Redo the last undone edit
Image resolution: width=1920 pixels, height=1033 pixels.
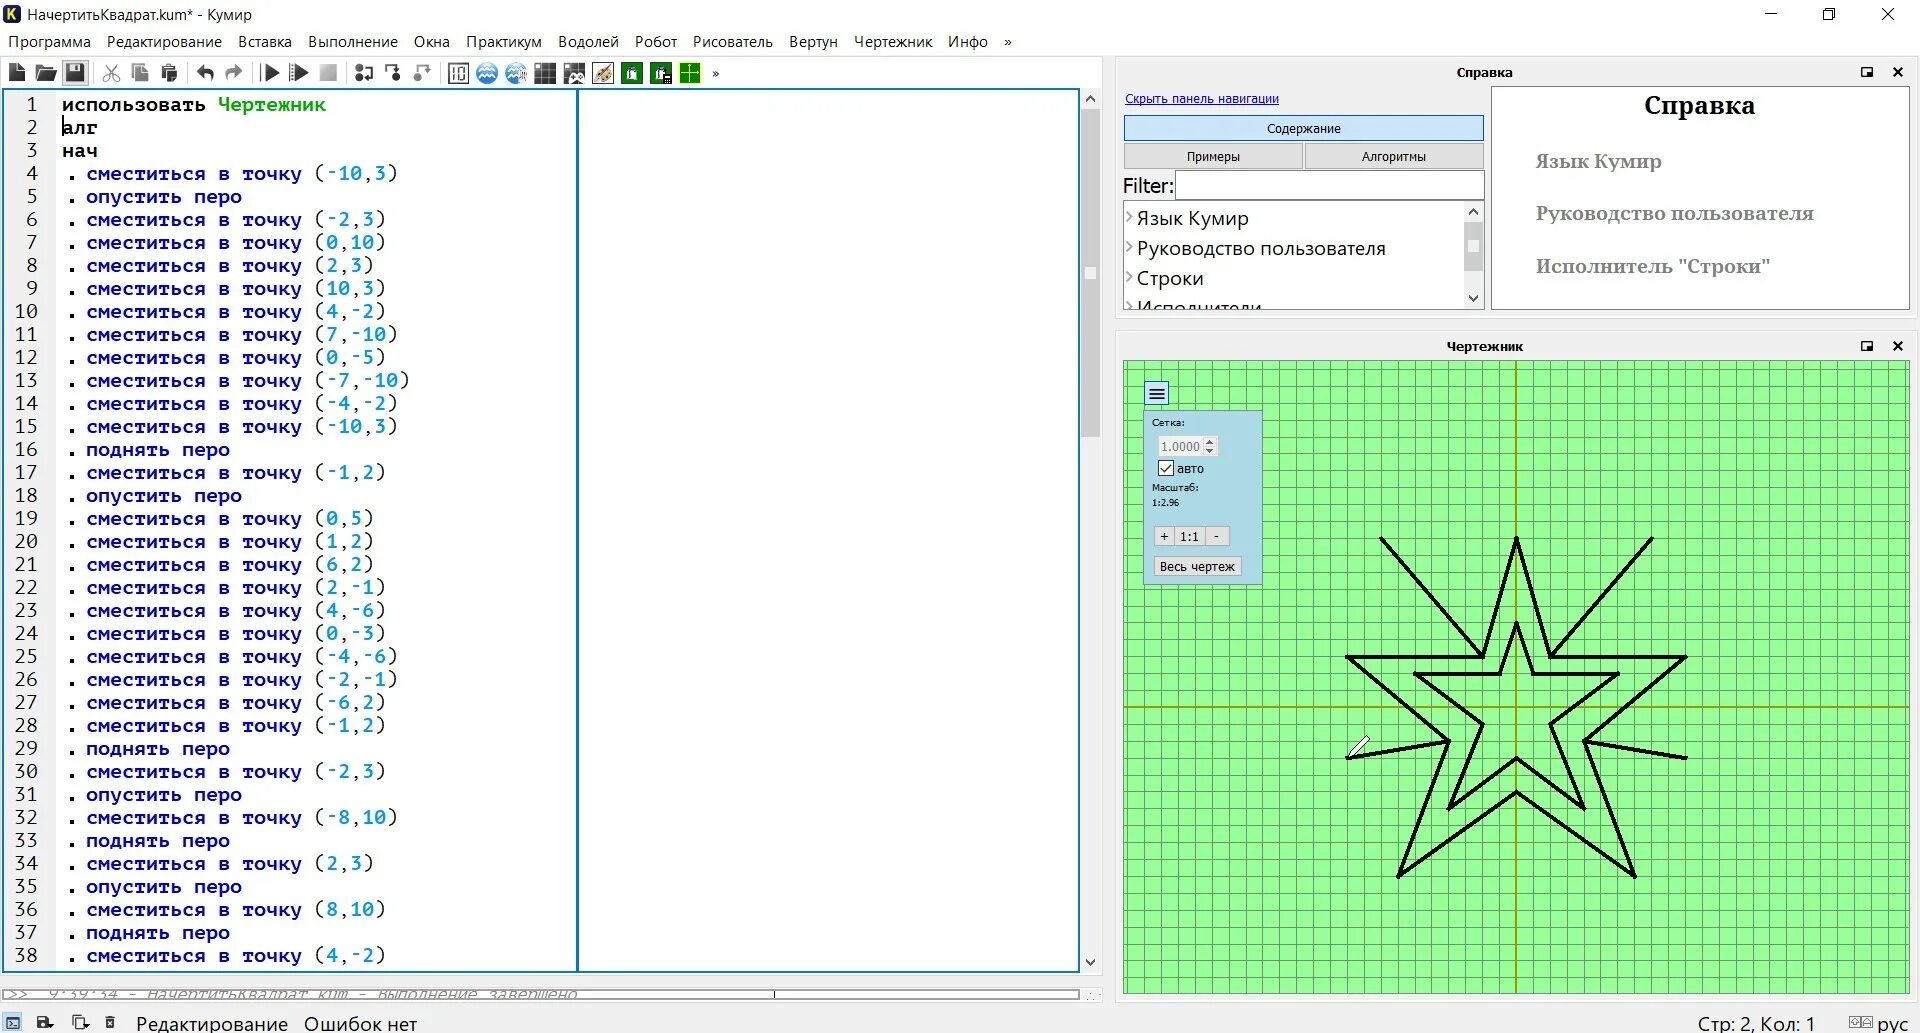click(x=234, y=73)
